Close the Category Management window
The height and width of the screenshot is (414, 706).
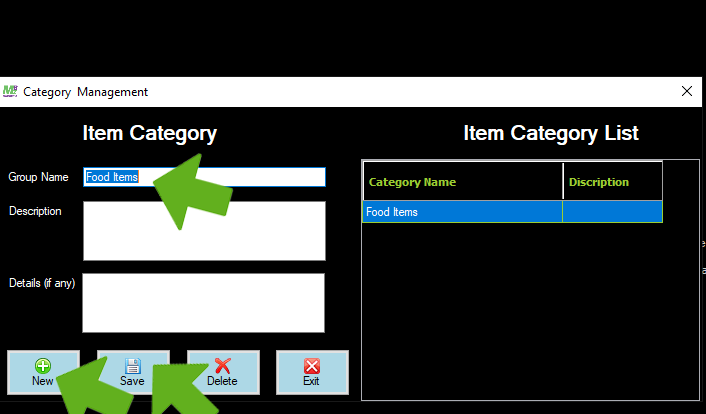coord(686,91)
